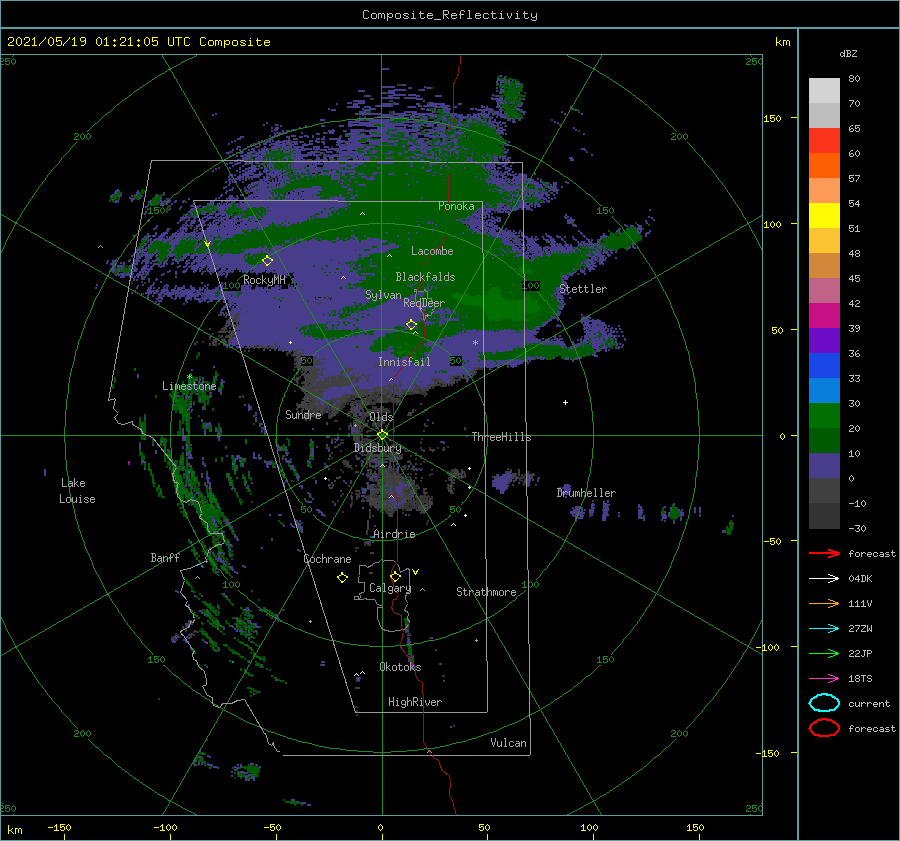Click the km unit label at top right
The image size is (900, 841).
782,42
